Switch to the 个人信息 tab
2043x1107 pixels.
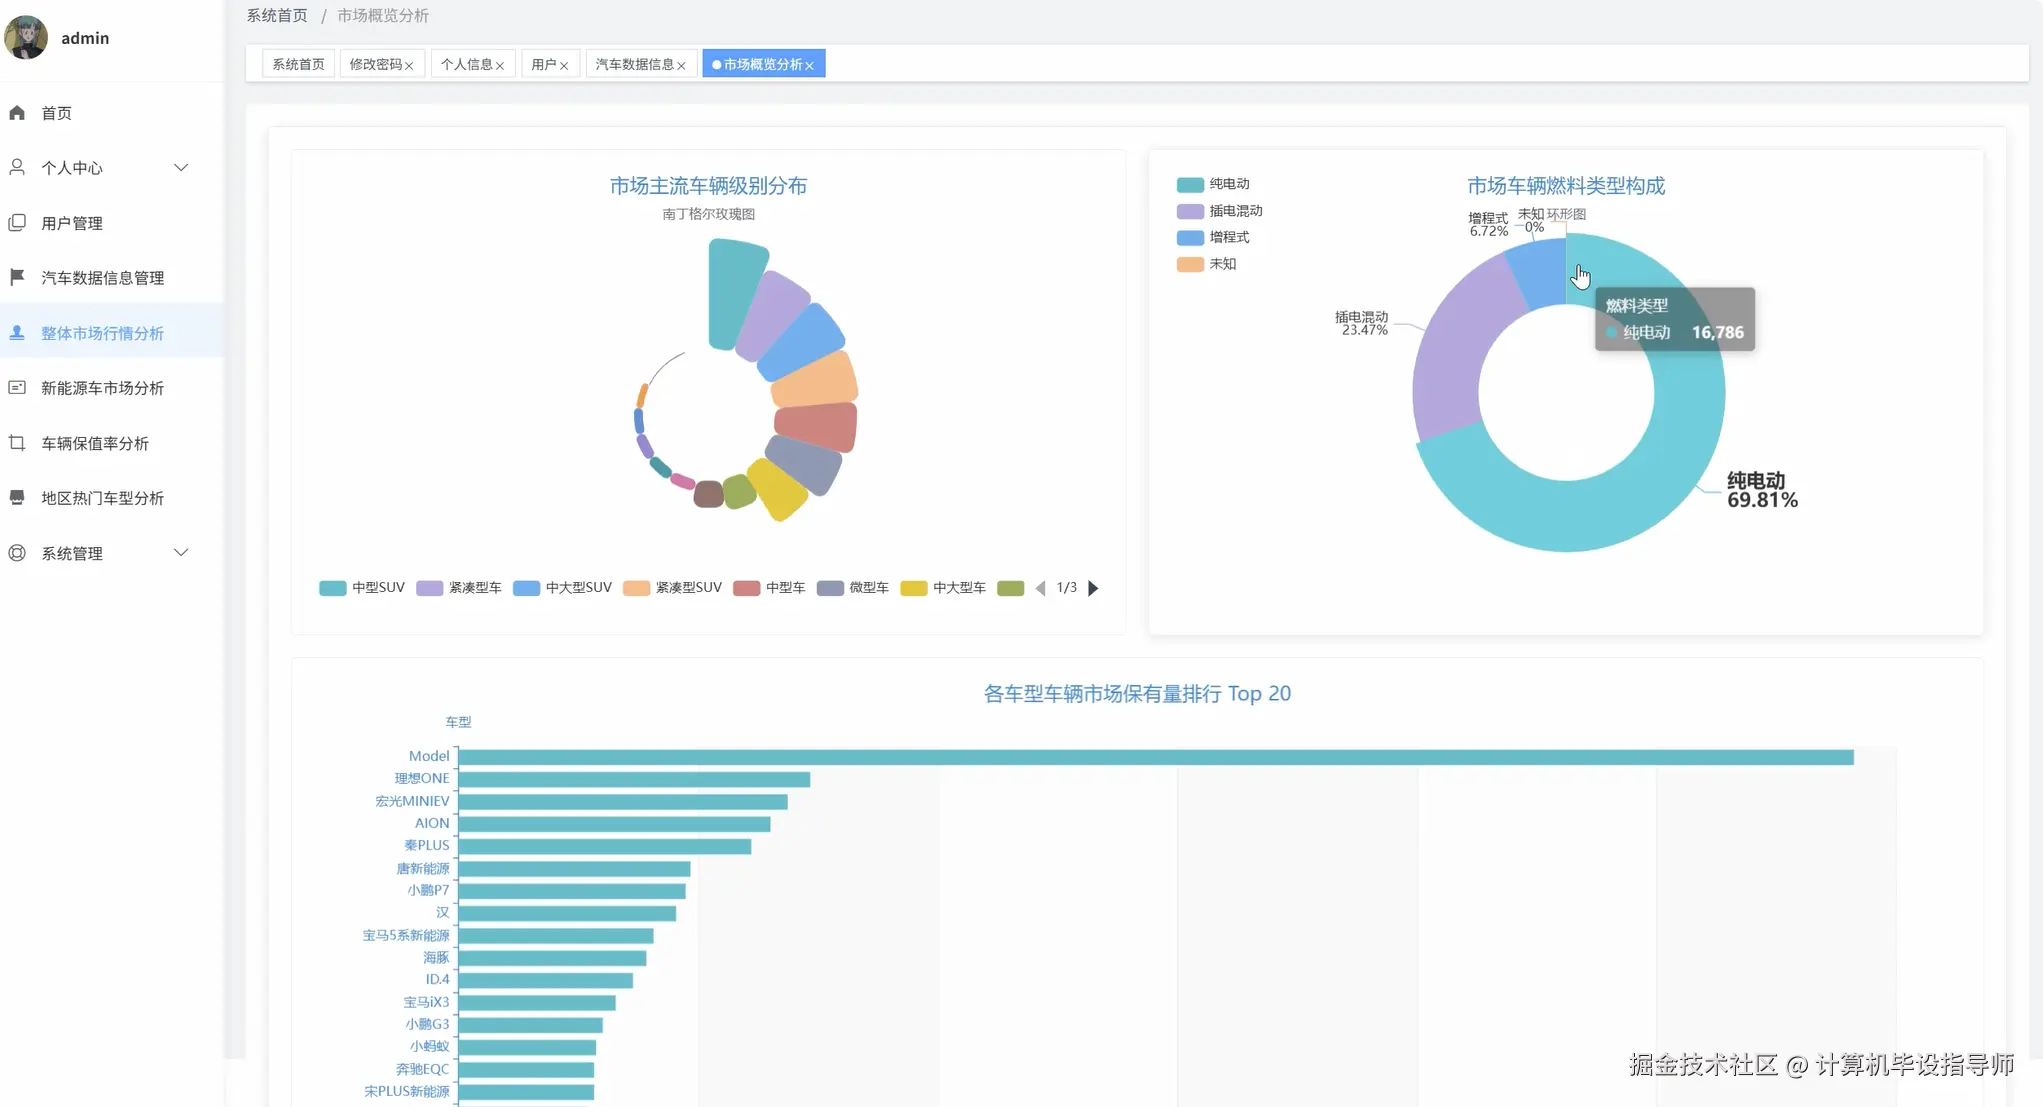(x=466, y=64)
